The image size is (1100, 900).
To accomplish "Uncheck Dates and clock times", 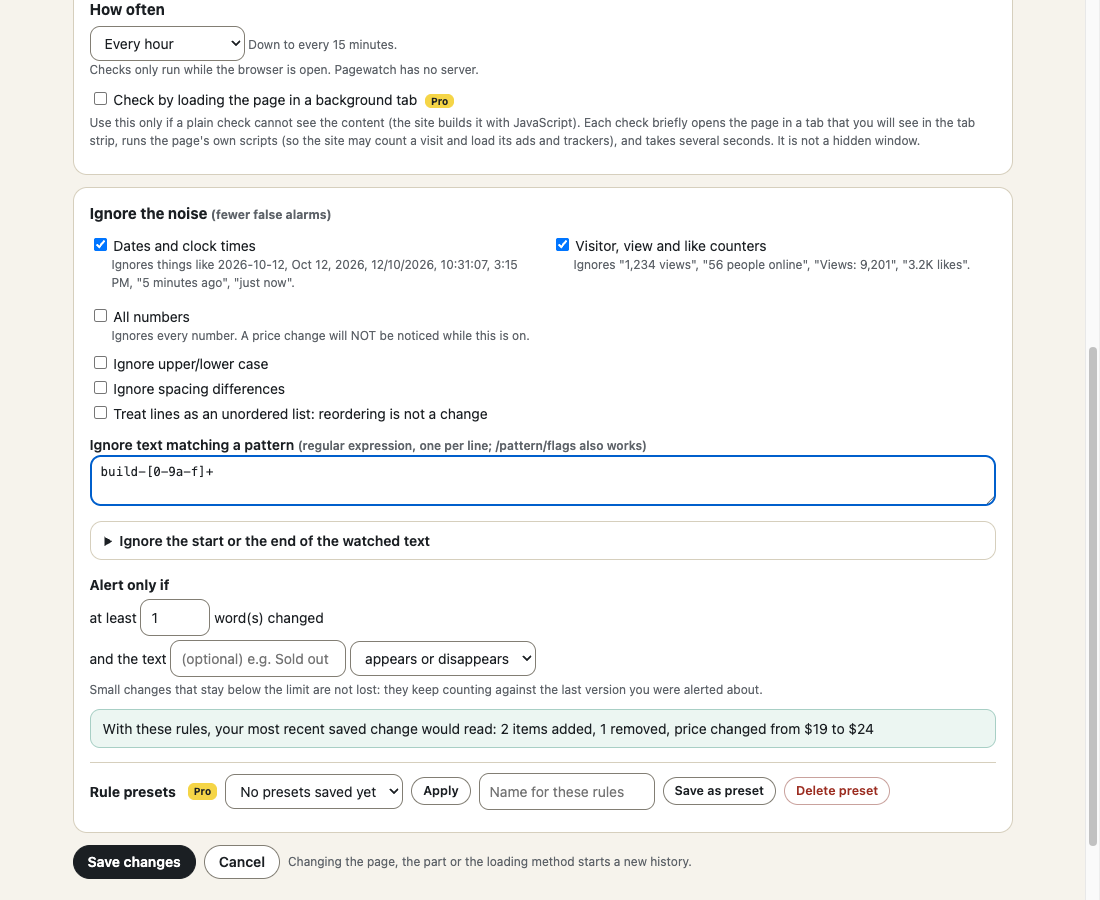I will pyautogui.click(x=100, y=245).
